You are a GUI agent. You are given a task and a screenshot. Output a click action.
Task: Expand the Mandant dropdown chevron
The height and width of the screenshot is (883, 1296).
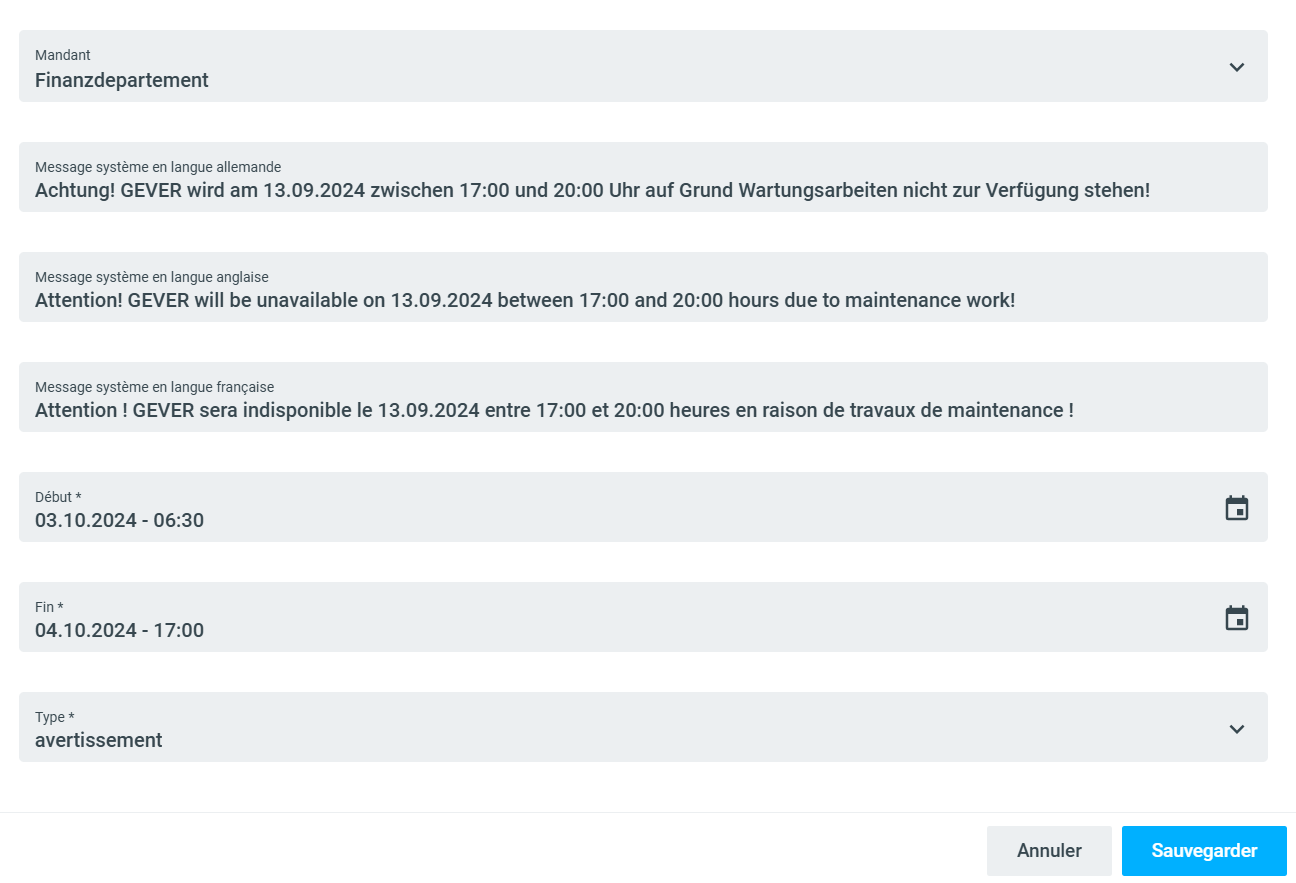click(x=1237, y=67)
